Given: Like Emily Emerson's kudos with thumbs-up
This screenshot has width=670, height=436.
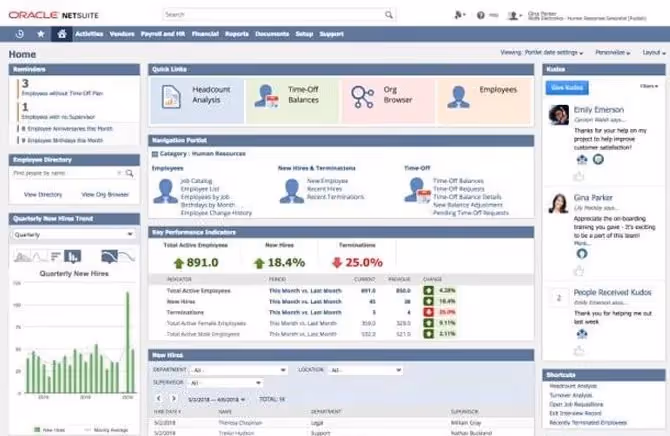Looking at the screenshot, I should 579,176.
